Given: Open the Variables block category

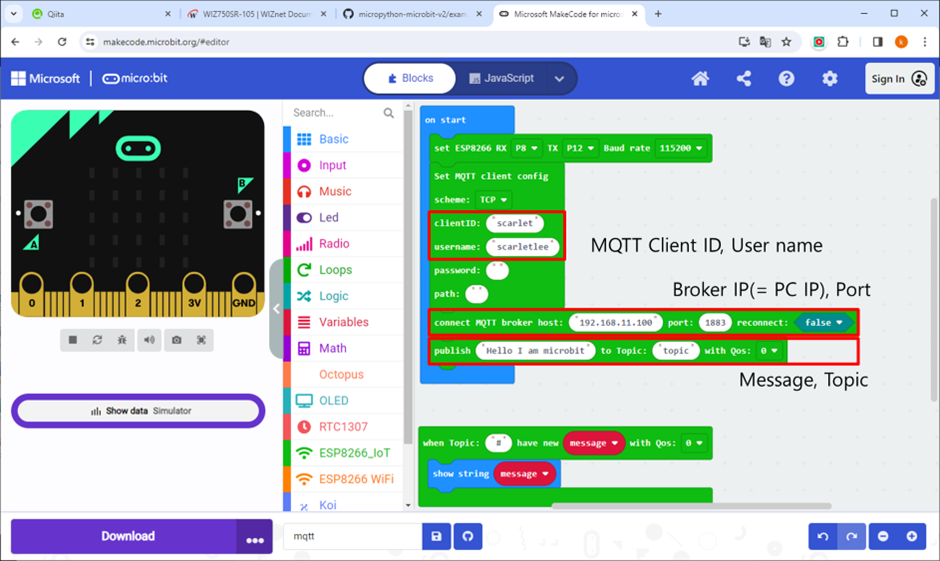Looking at the screenshot, I should (343, 322).
